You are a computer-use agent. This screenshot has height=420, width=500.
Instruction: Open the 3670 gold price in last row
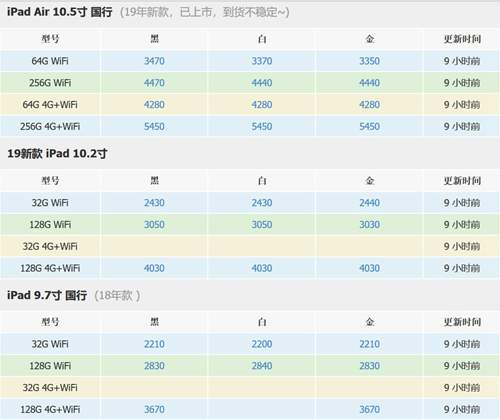click(x=369, y=409)
